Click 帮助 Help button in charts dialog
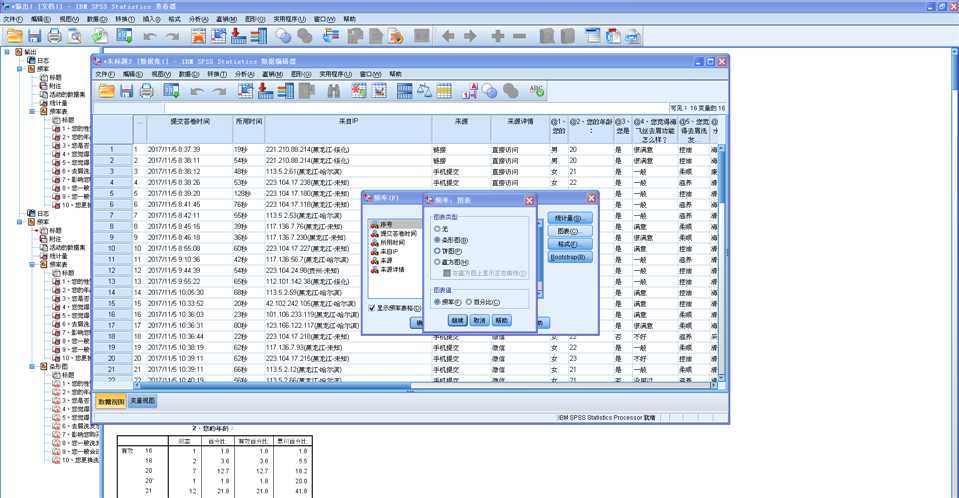The image size is (959, 498). click(x=502, y=321)
